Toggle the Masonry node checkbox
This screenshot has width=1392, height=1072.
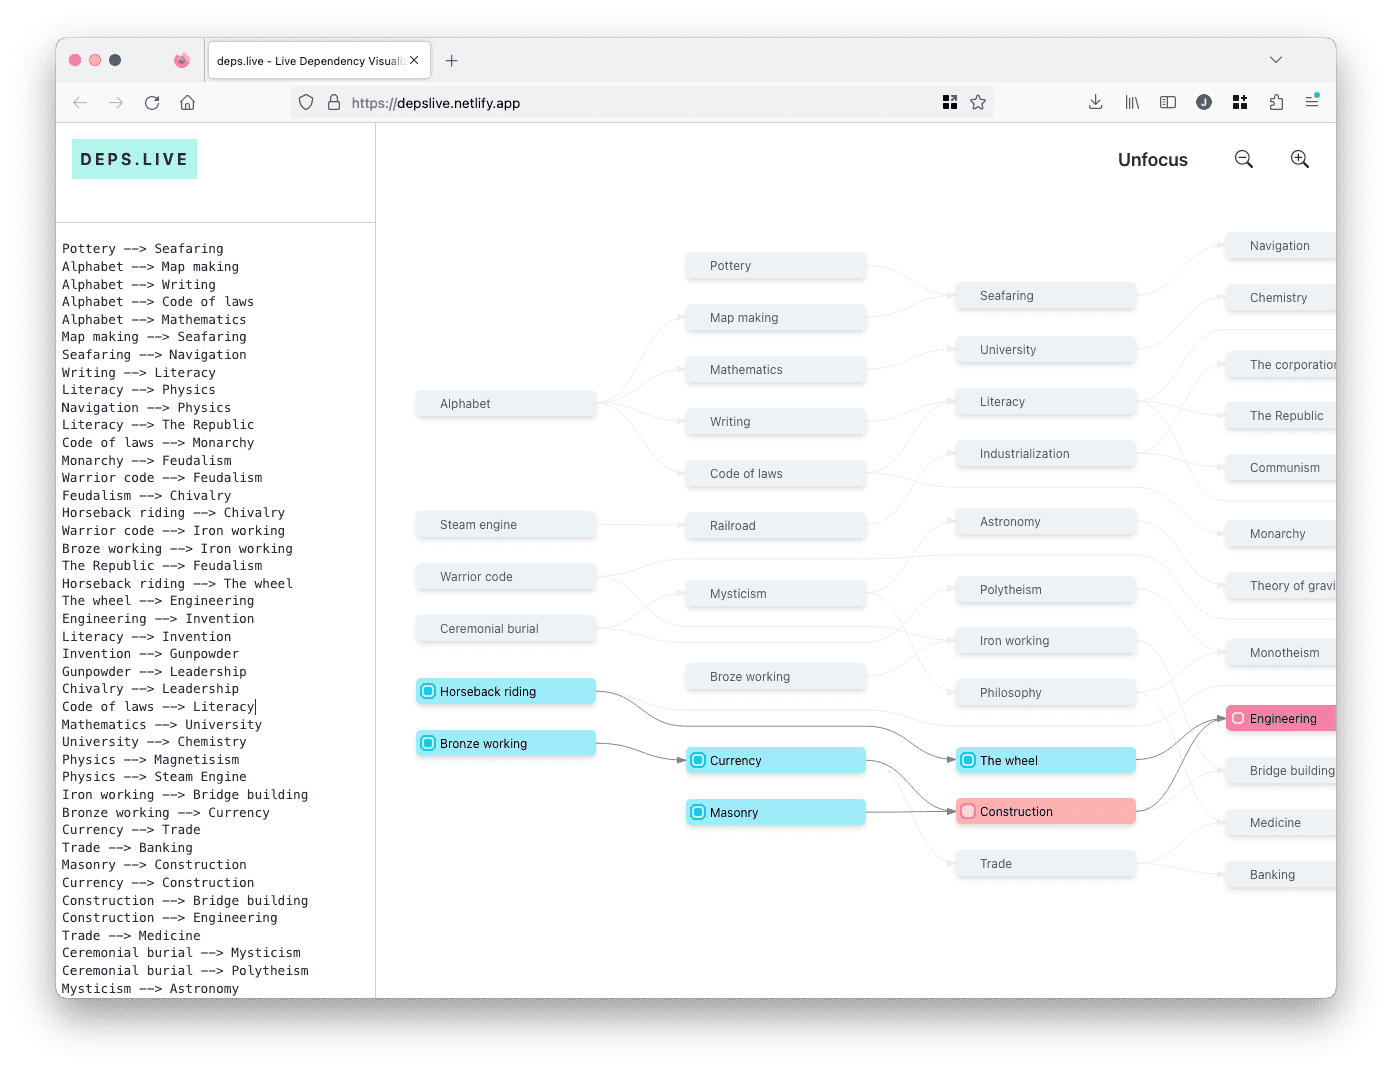tap(698, 812)
